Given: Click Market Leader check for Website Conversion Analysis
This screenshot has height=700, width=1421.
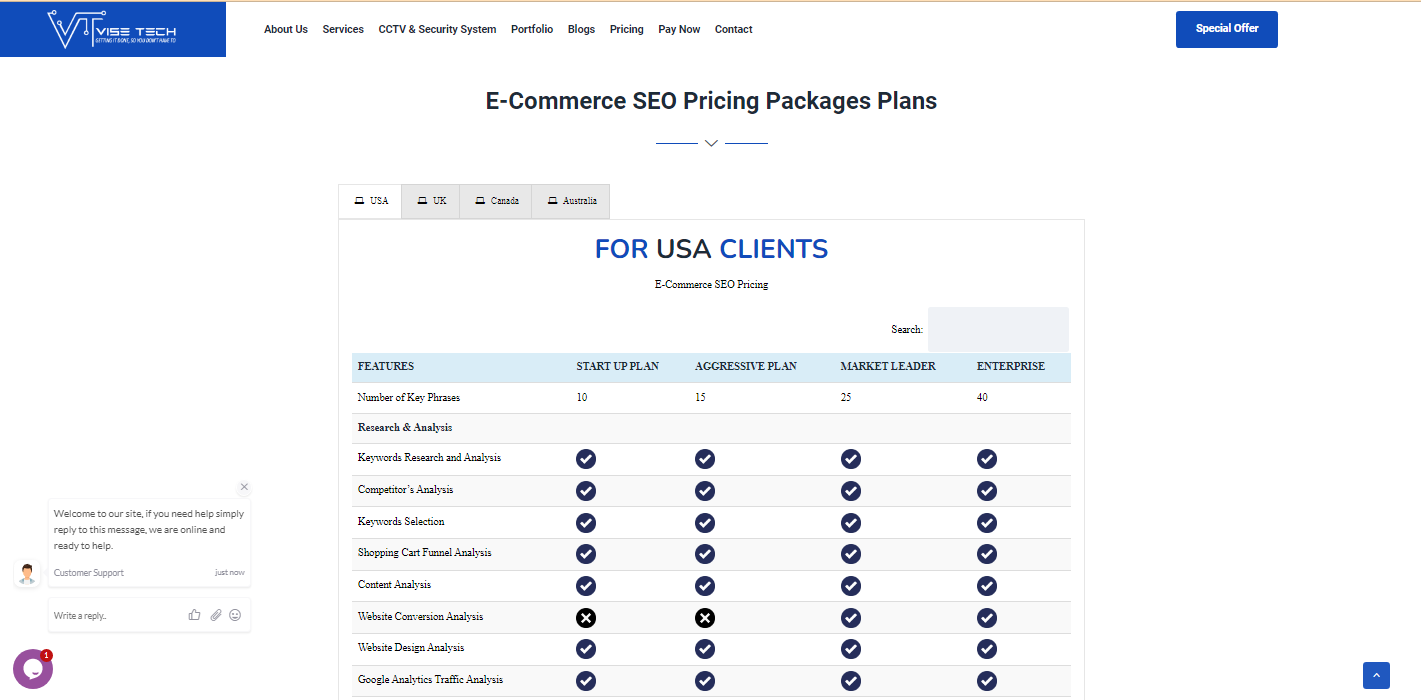Looking at the screenshot, I should [x=851, y=618].
